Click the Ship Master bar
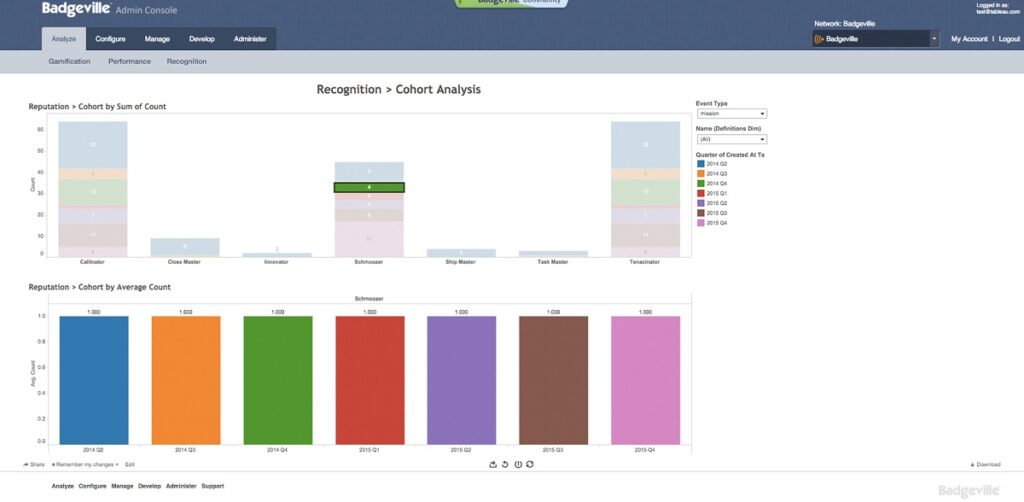The height and width of the screenshot is (502, 1024). point(461,253)
